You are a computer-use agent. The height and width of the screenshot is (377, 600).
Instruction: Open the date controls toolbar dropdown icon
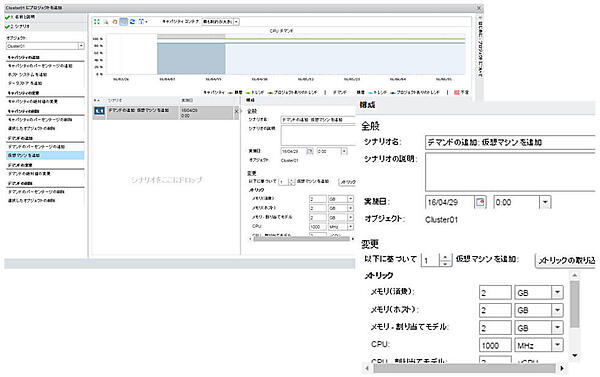point(143,22)
